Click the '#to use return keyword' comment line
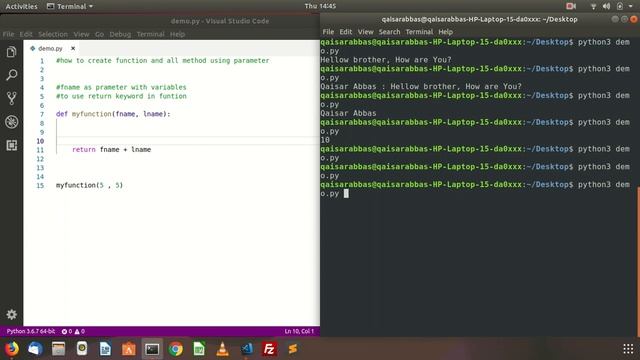 (121, 96)
